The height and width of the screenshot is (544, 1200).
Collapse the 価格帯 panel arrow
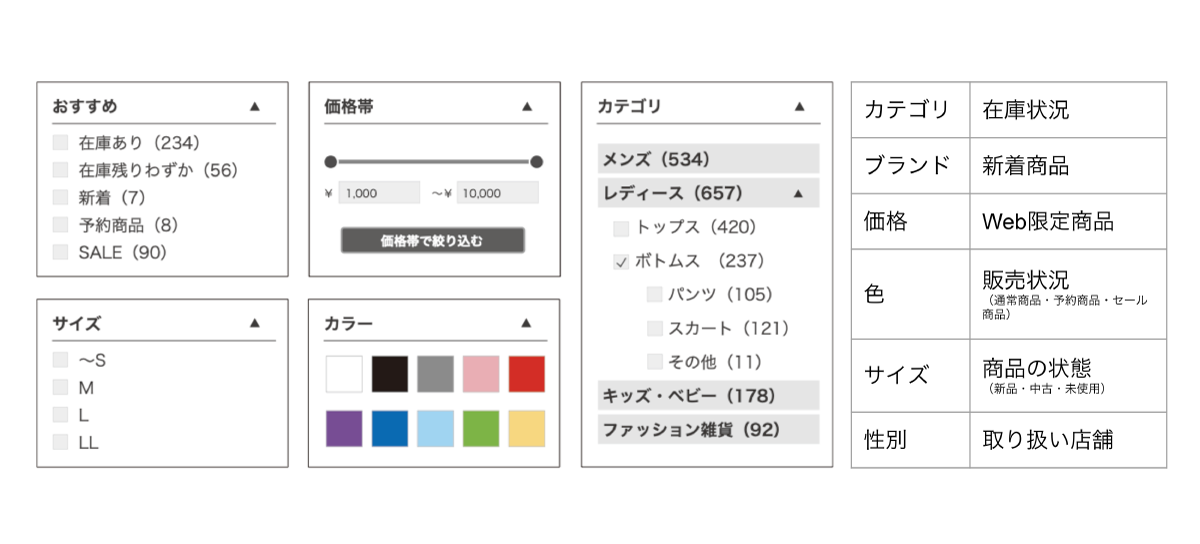527,105
